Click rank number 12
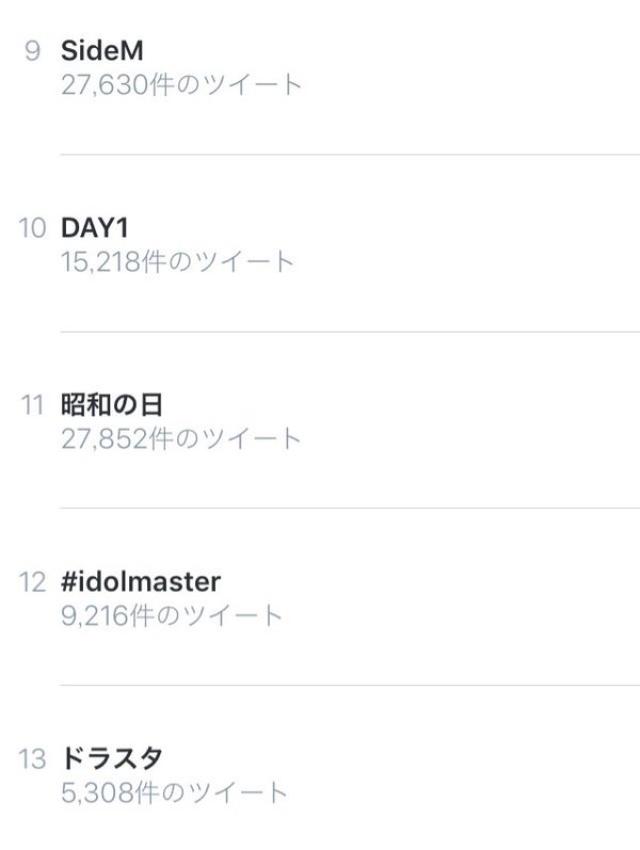 [x=32, y=582]
